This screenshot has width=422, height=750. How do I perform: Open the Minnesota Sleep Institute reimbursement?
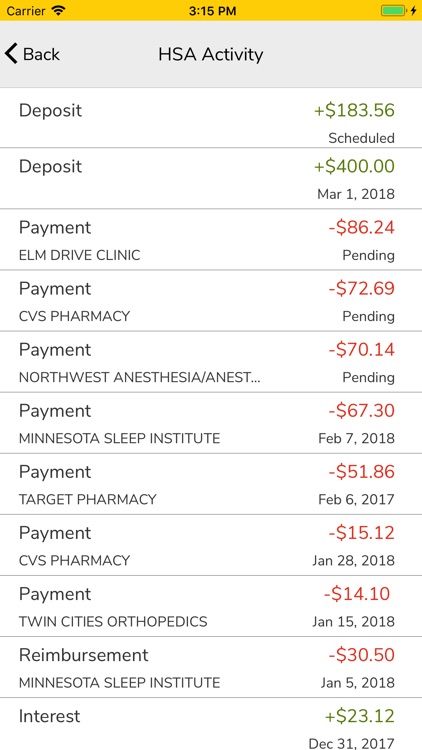tap(211, 667)
